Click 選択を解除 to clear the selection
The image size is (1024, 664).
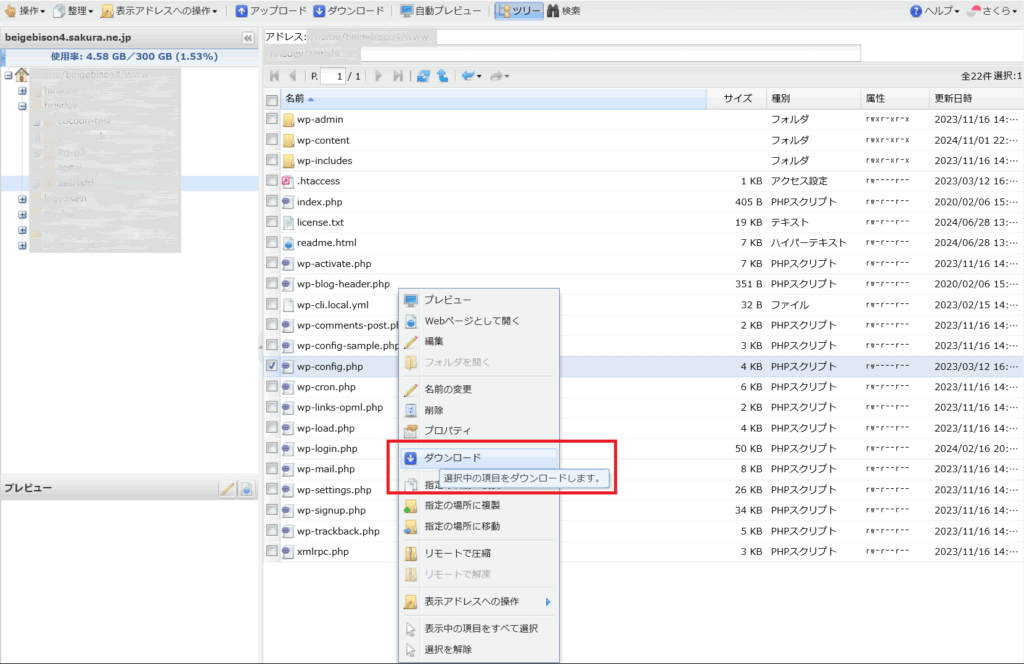click(449, 649)
